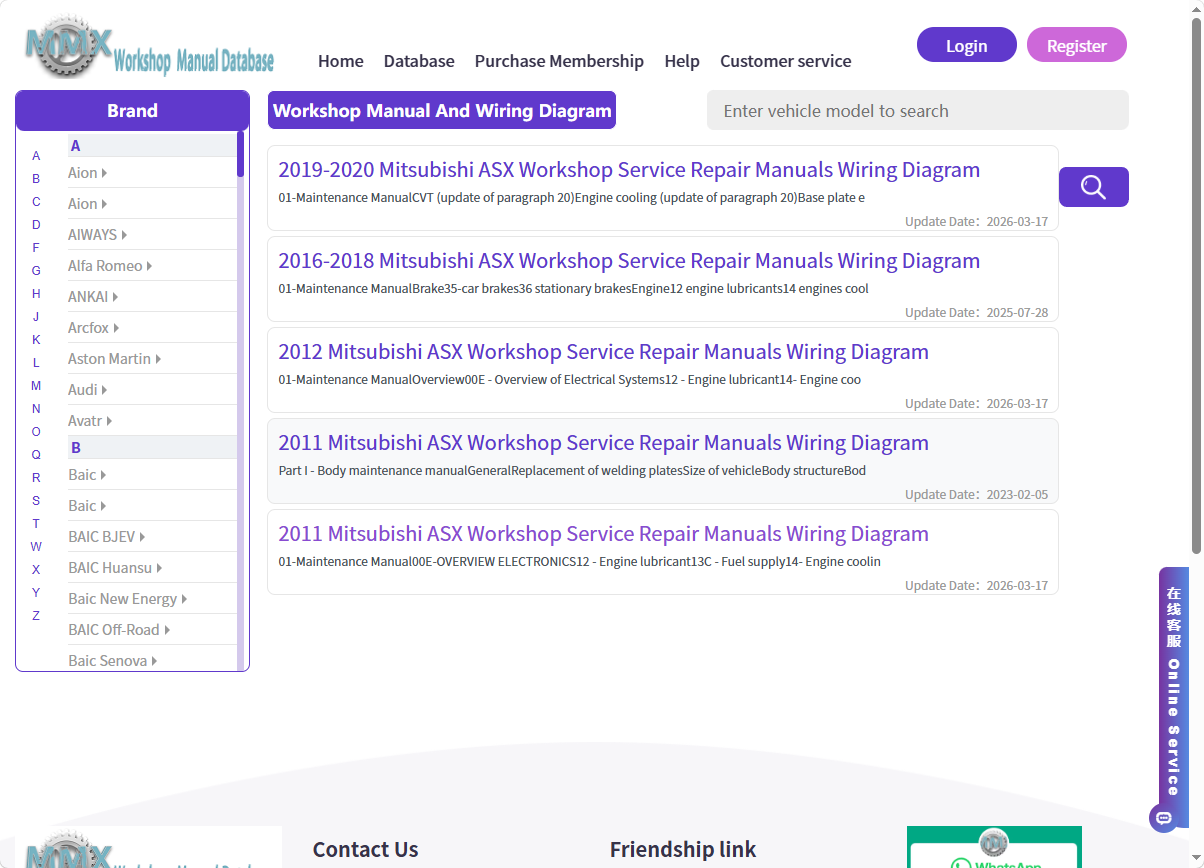Jump to letter T in brand index
Image resolution: width=1204 pixels, height=868 pixels.
point(36,524)
